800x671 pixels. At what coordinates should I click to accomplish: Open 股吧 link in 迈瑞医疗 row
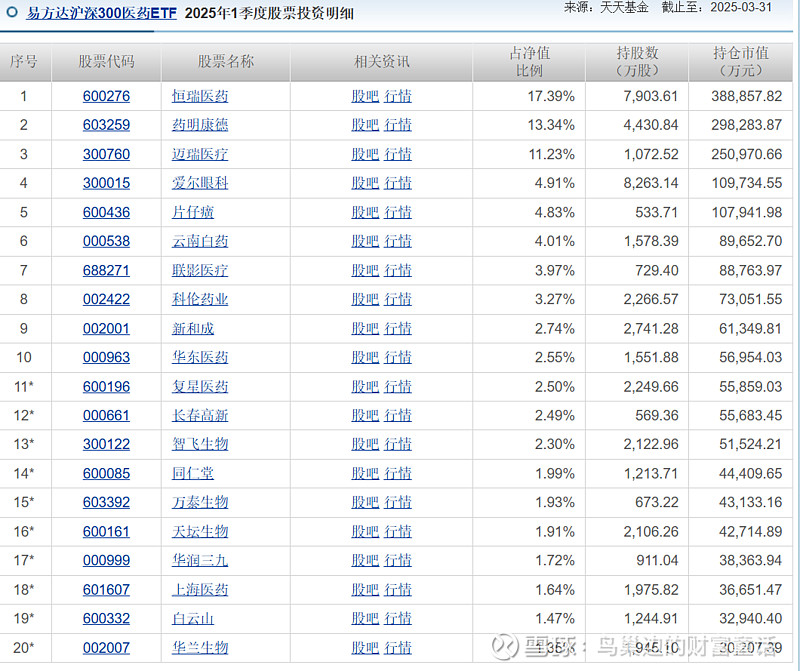point(365,154)
